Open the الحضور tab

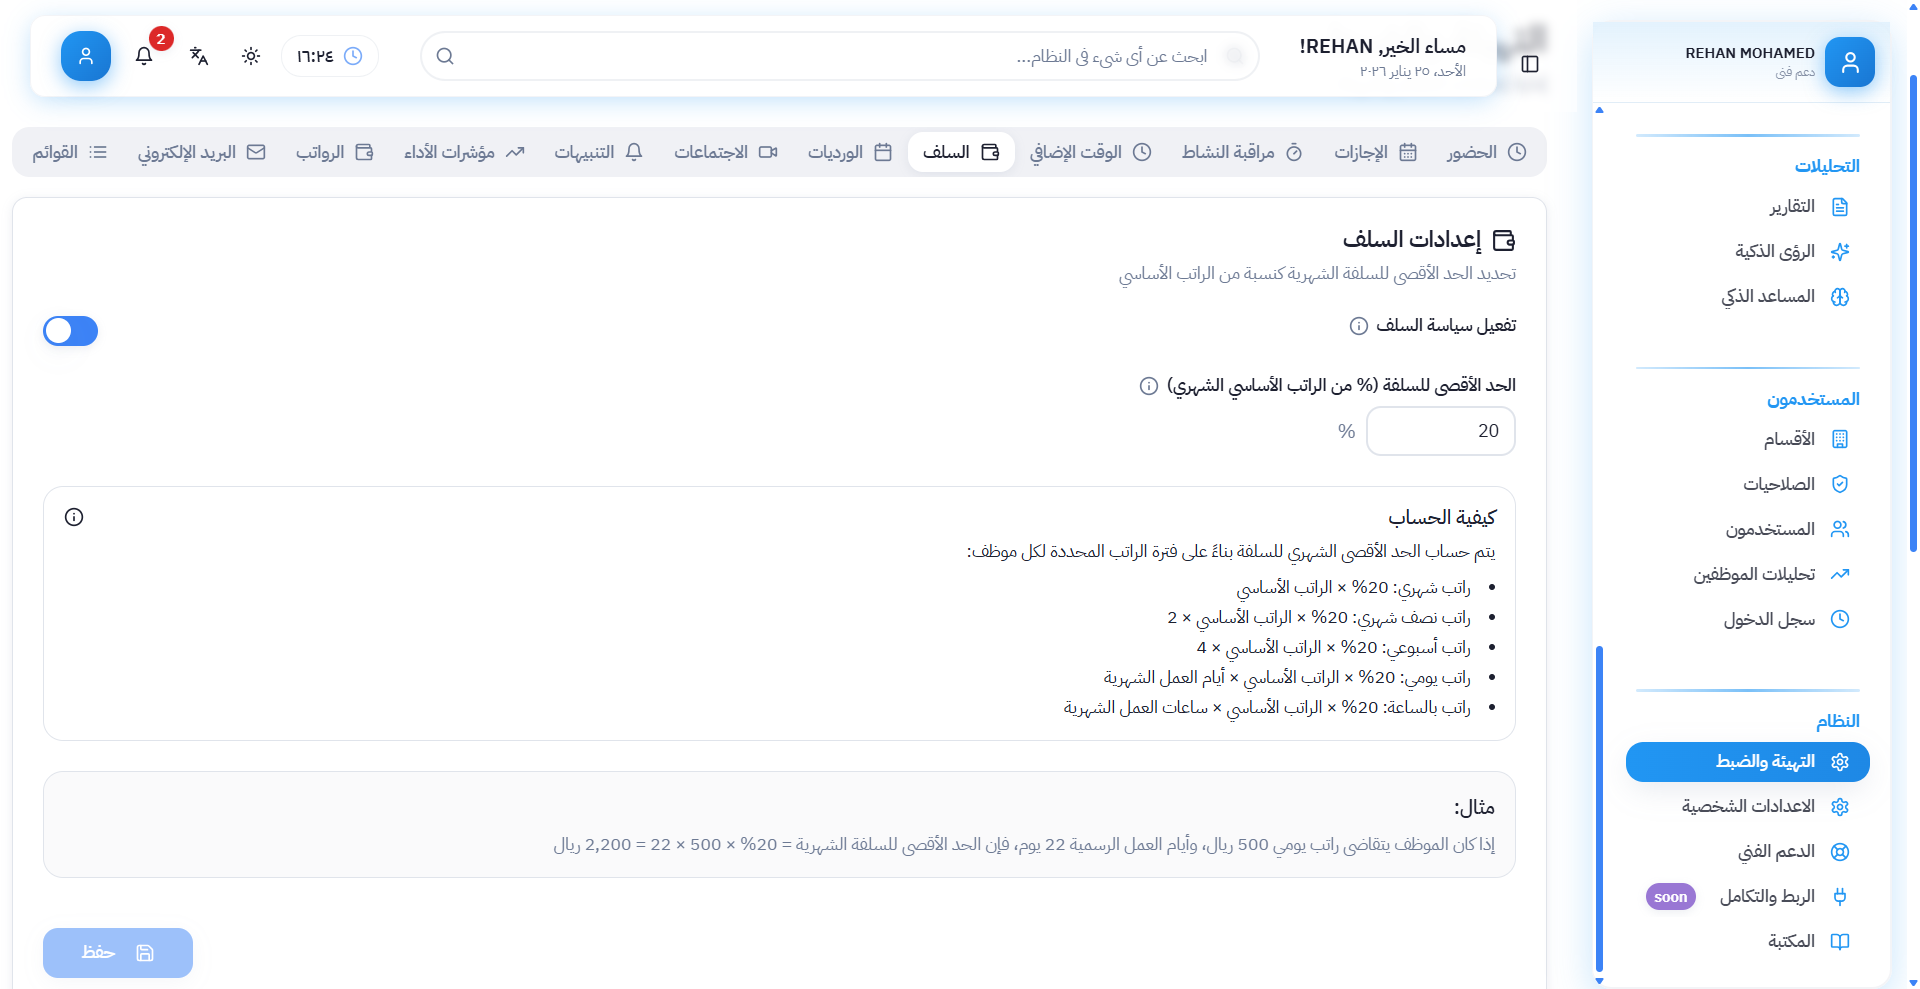tap(1485, 152)
